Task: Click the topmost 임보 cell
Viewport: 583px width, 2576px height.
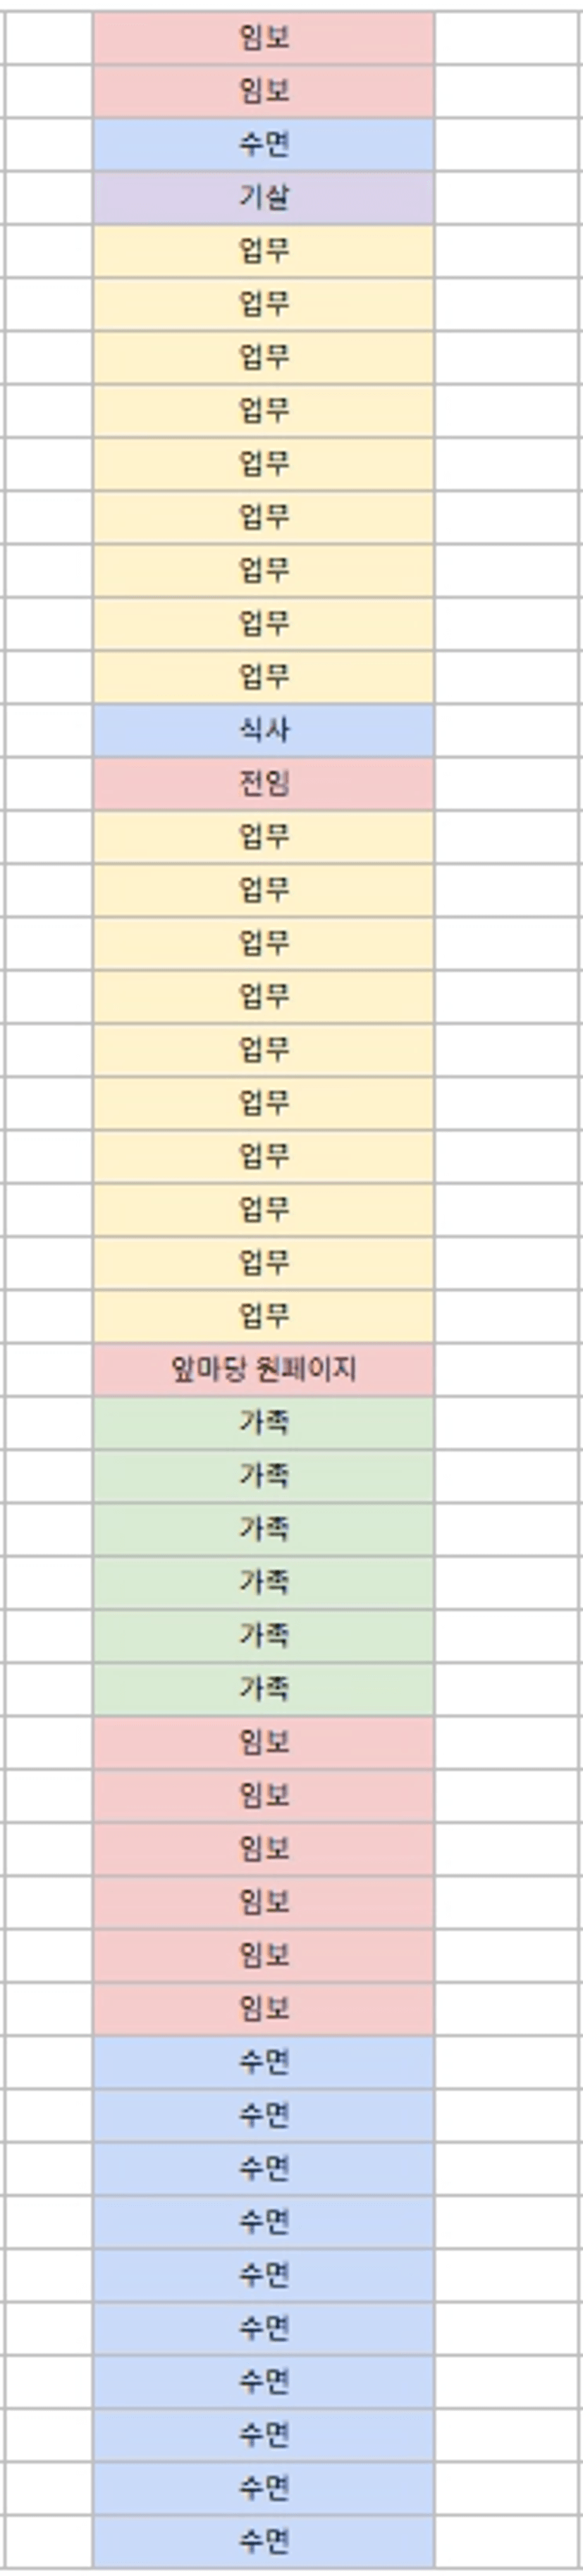Action: click(264, 38)
